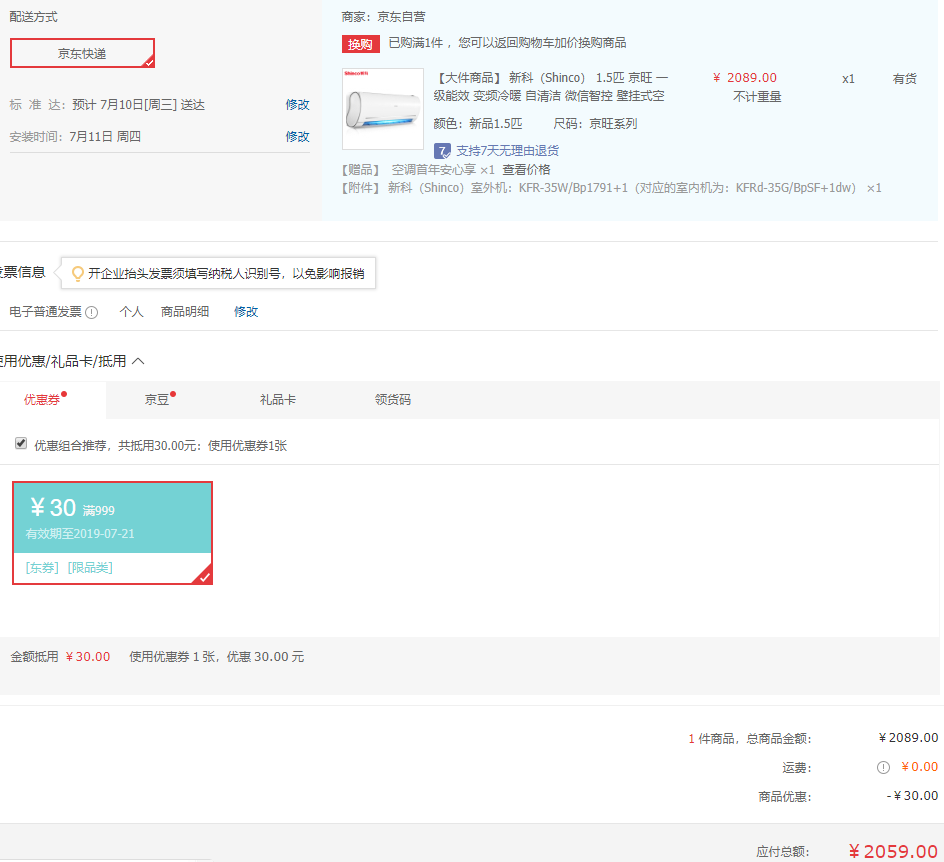944x862 pixels.
Task: Click 空调首年安心享 gift text
Action: (433, 170)
